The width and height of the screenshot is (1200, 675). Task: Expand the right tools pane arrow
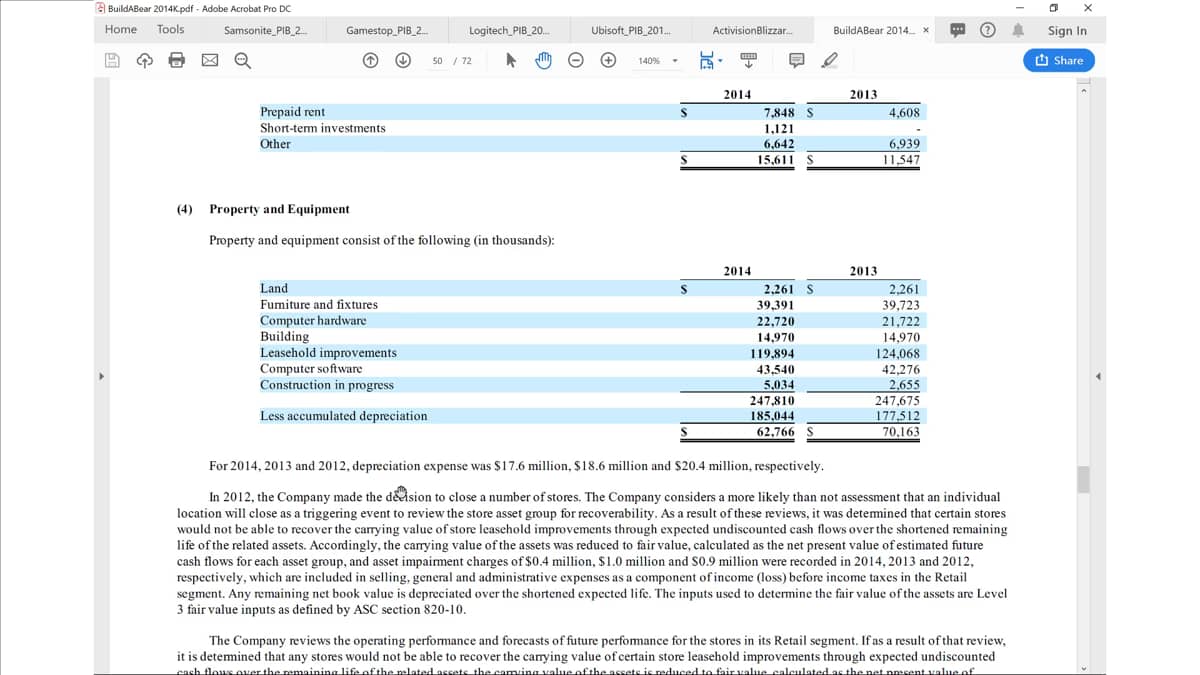1099,377
